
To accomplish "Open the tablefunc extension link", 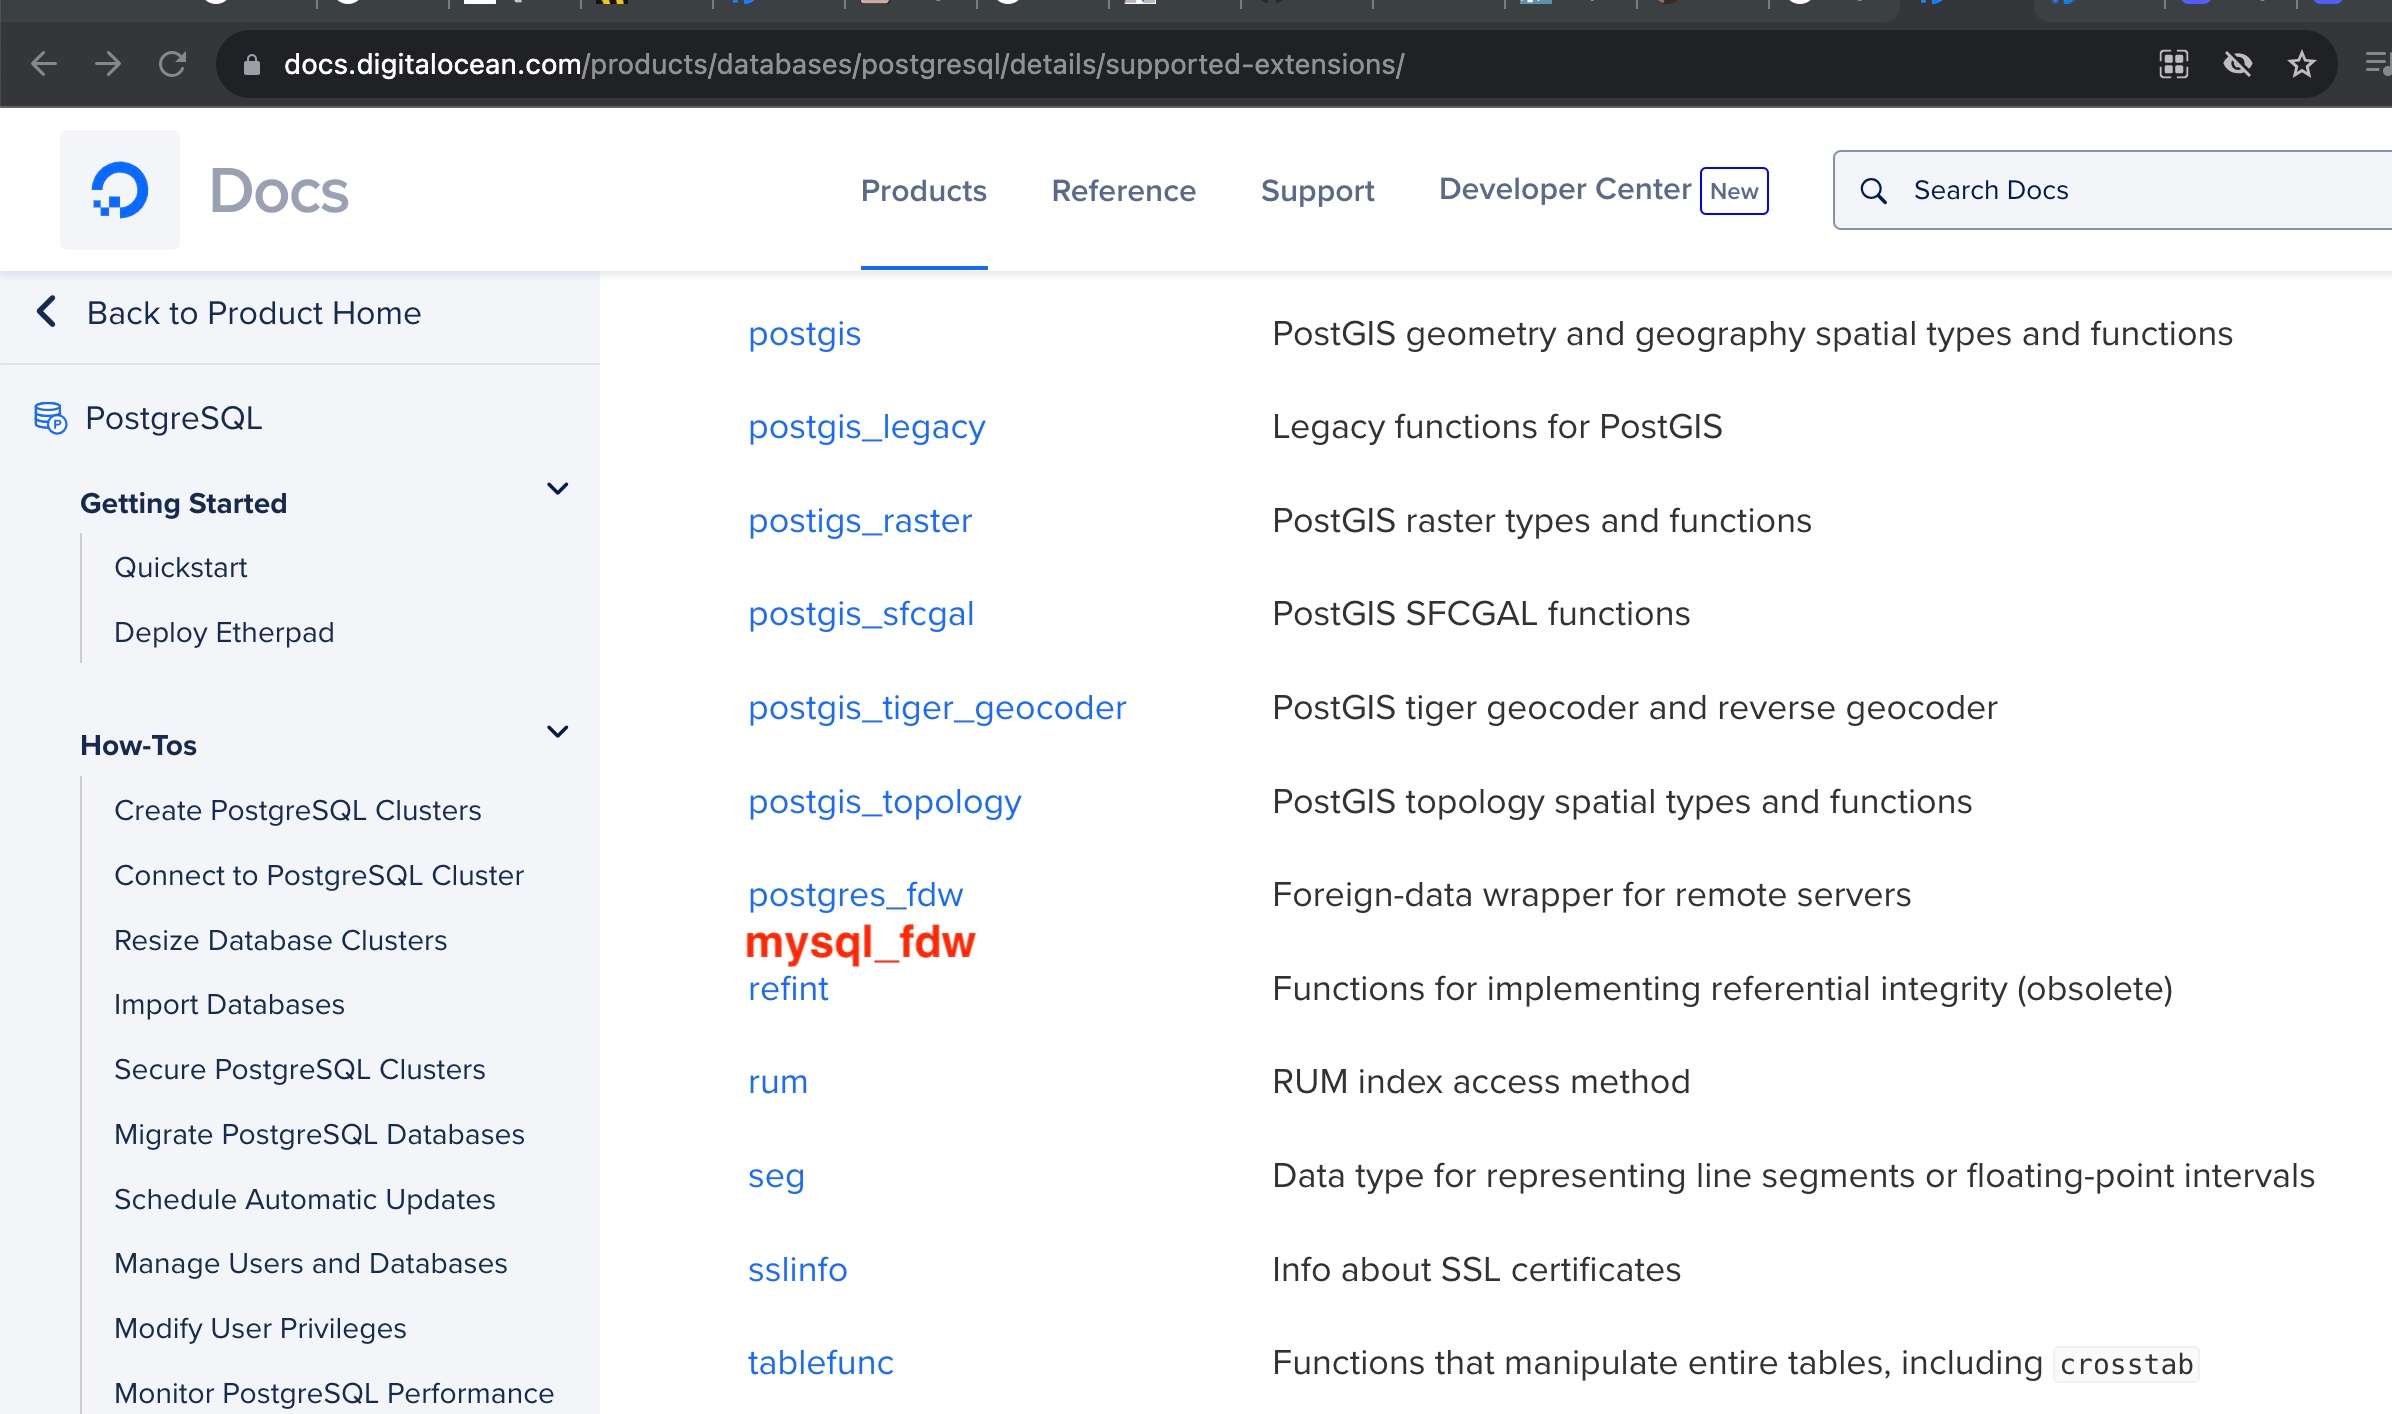I will coord(821,1364).
